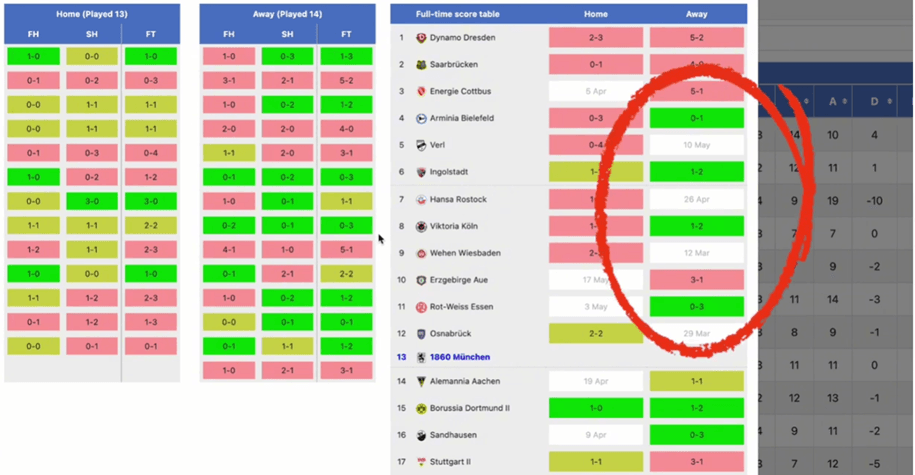Click Stuttgart II away result 3-1
Image resolution: width=915 pixels, height=475 pixels.
click(697, 462)
